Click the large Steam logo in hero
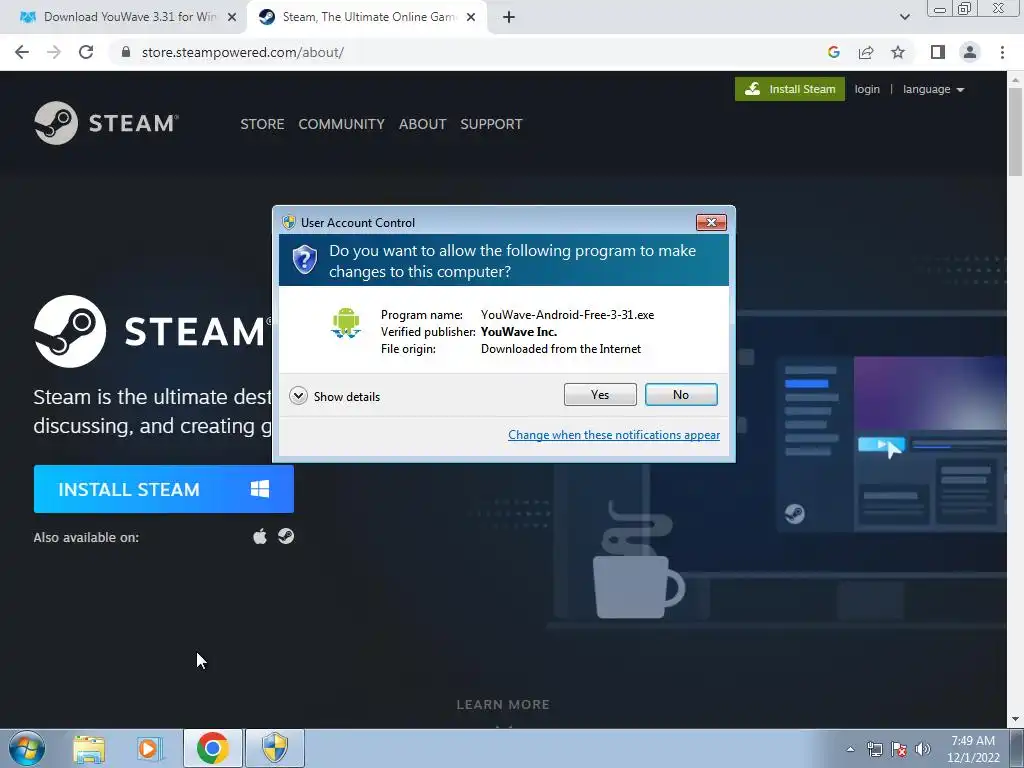This screenshot has width=1024, height=768. [152, 331]
